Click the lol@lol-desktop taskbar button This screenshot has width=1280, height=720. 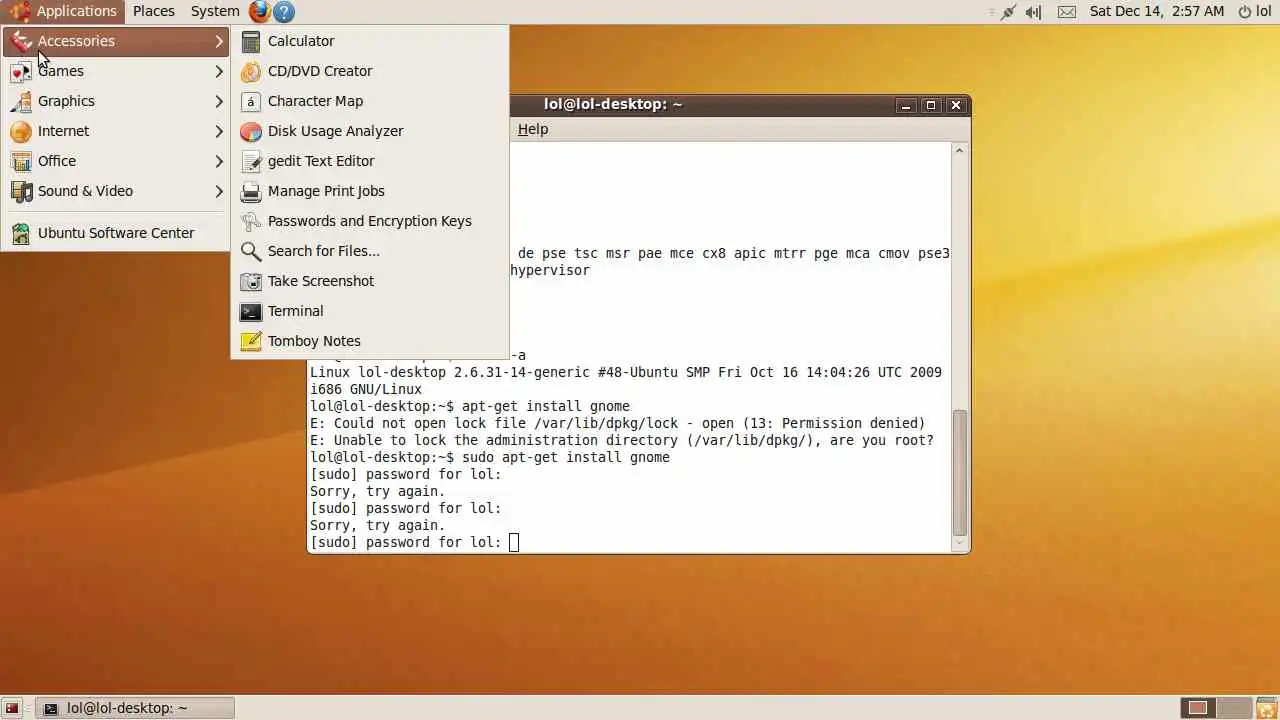(136, 708)
